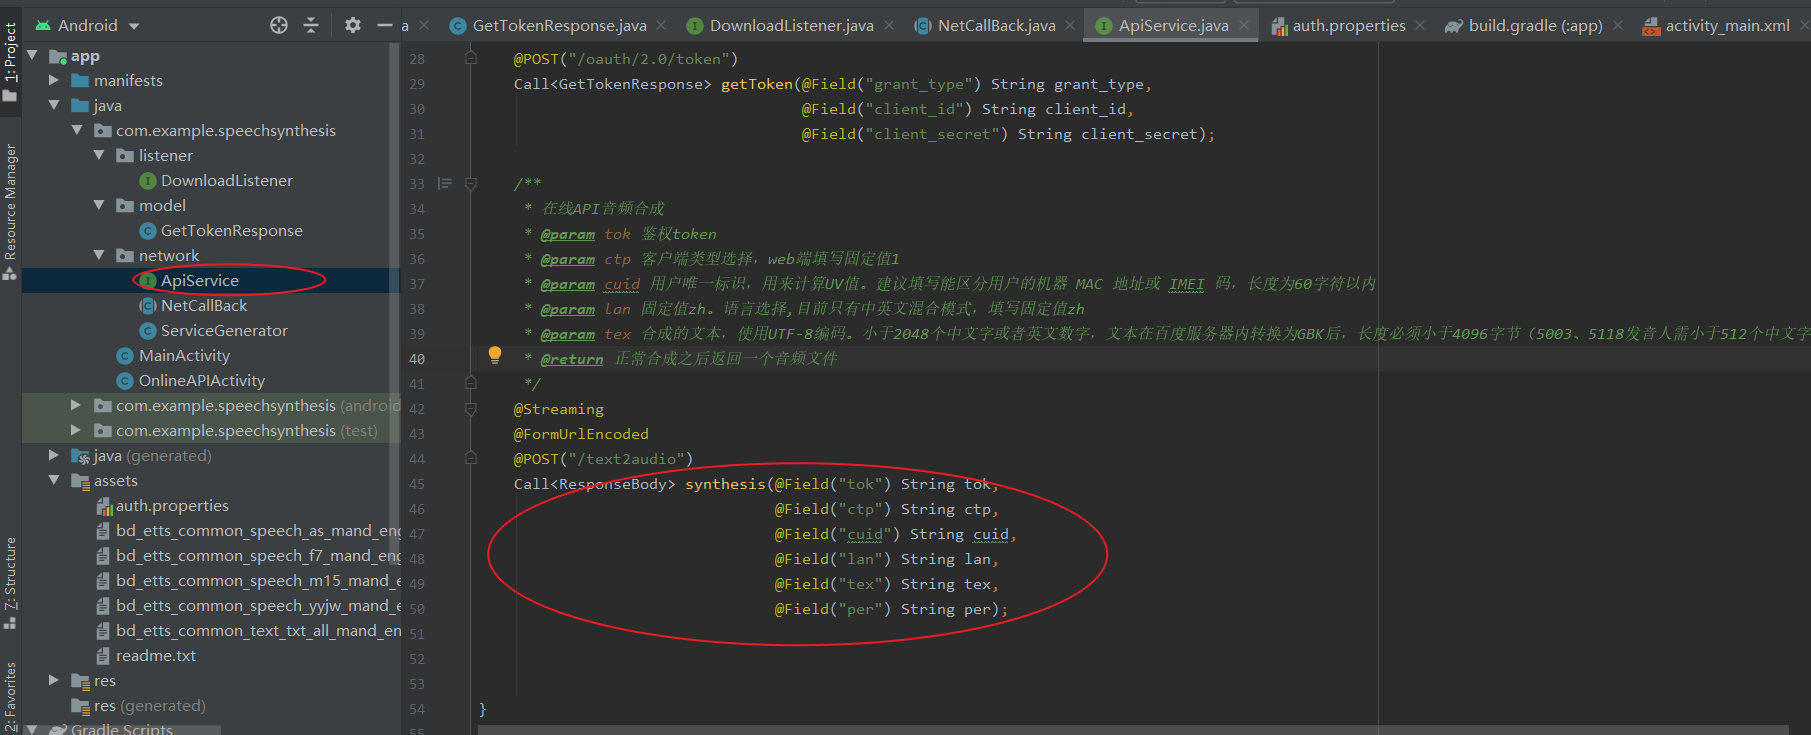Open the Resource Manager tool window

coord(10,210)
